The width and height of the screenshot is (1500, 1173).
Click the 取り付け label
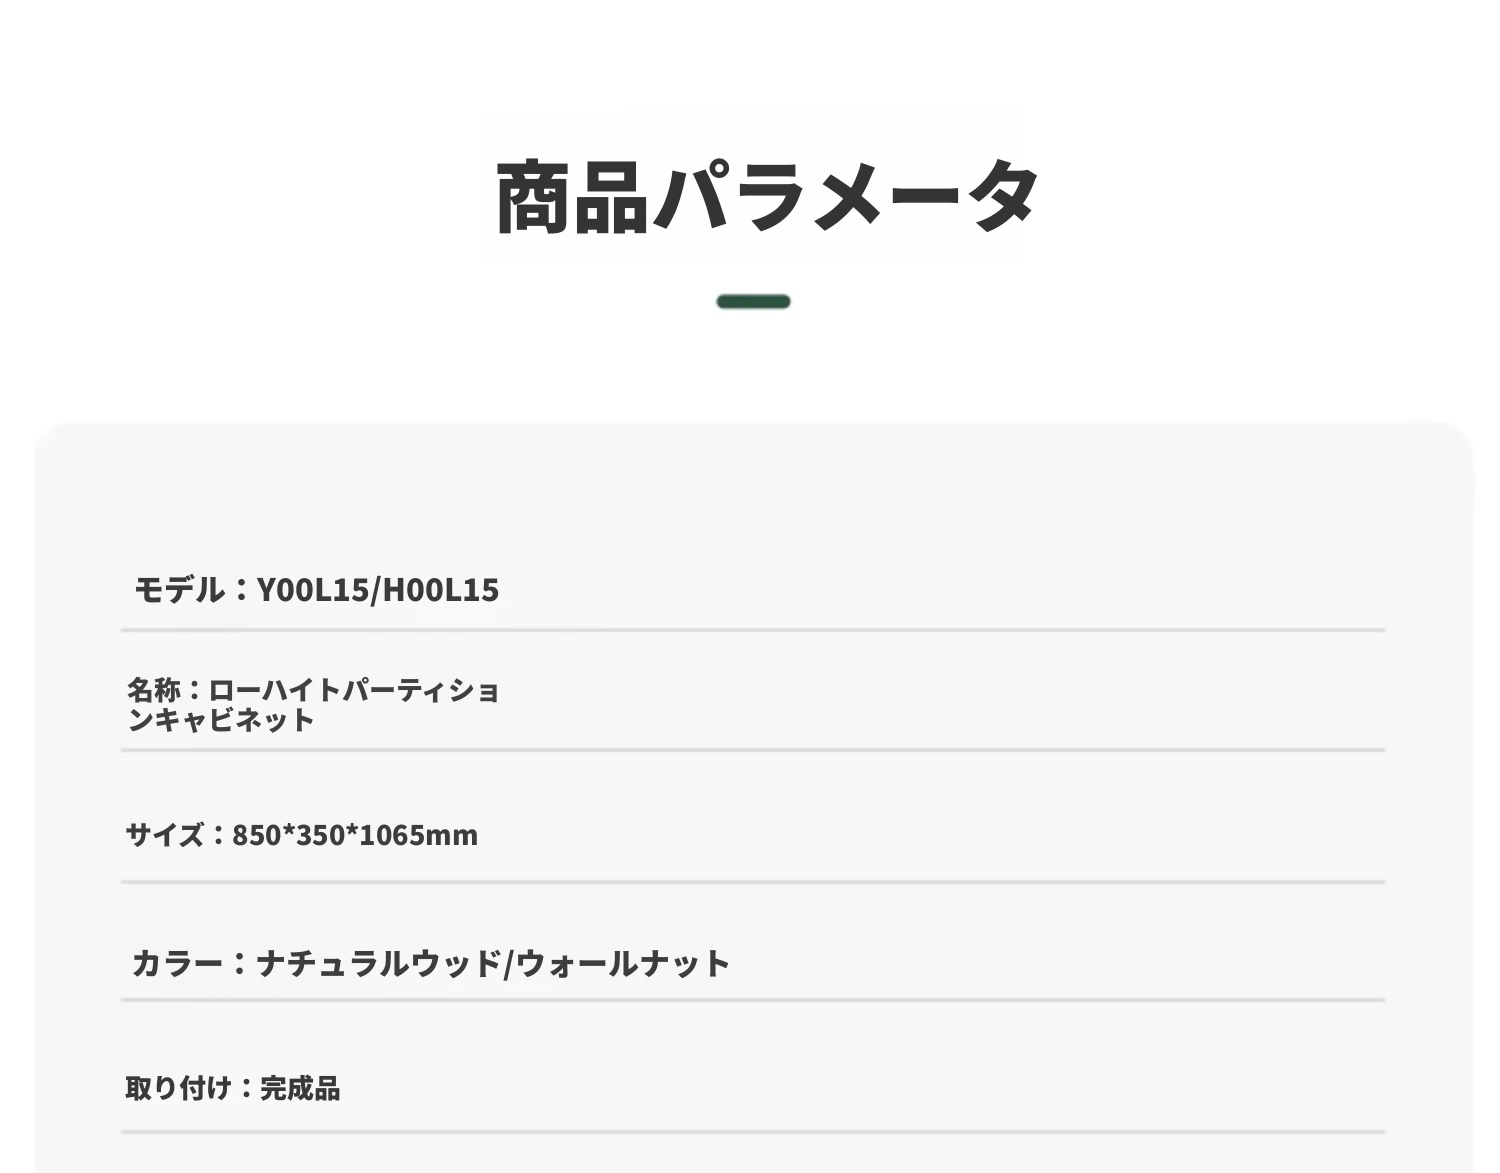pos(179,1088)
